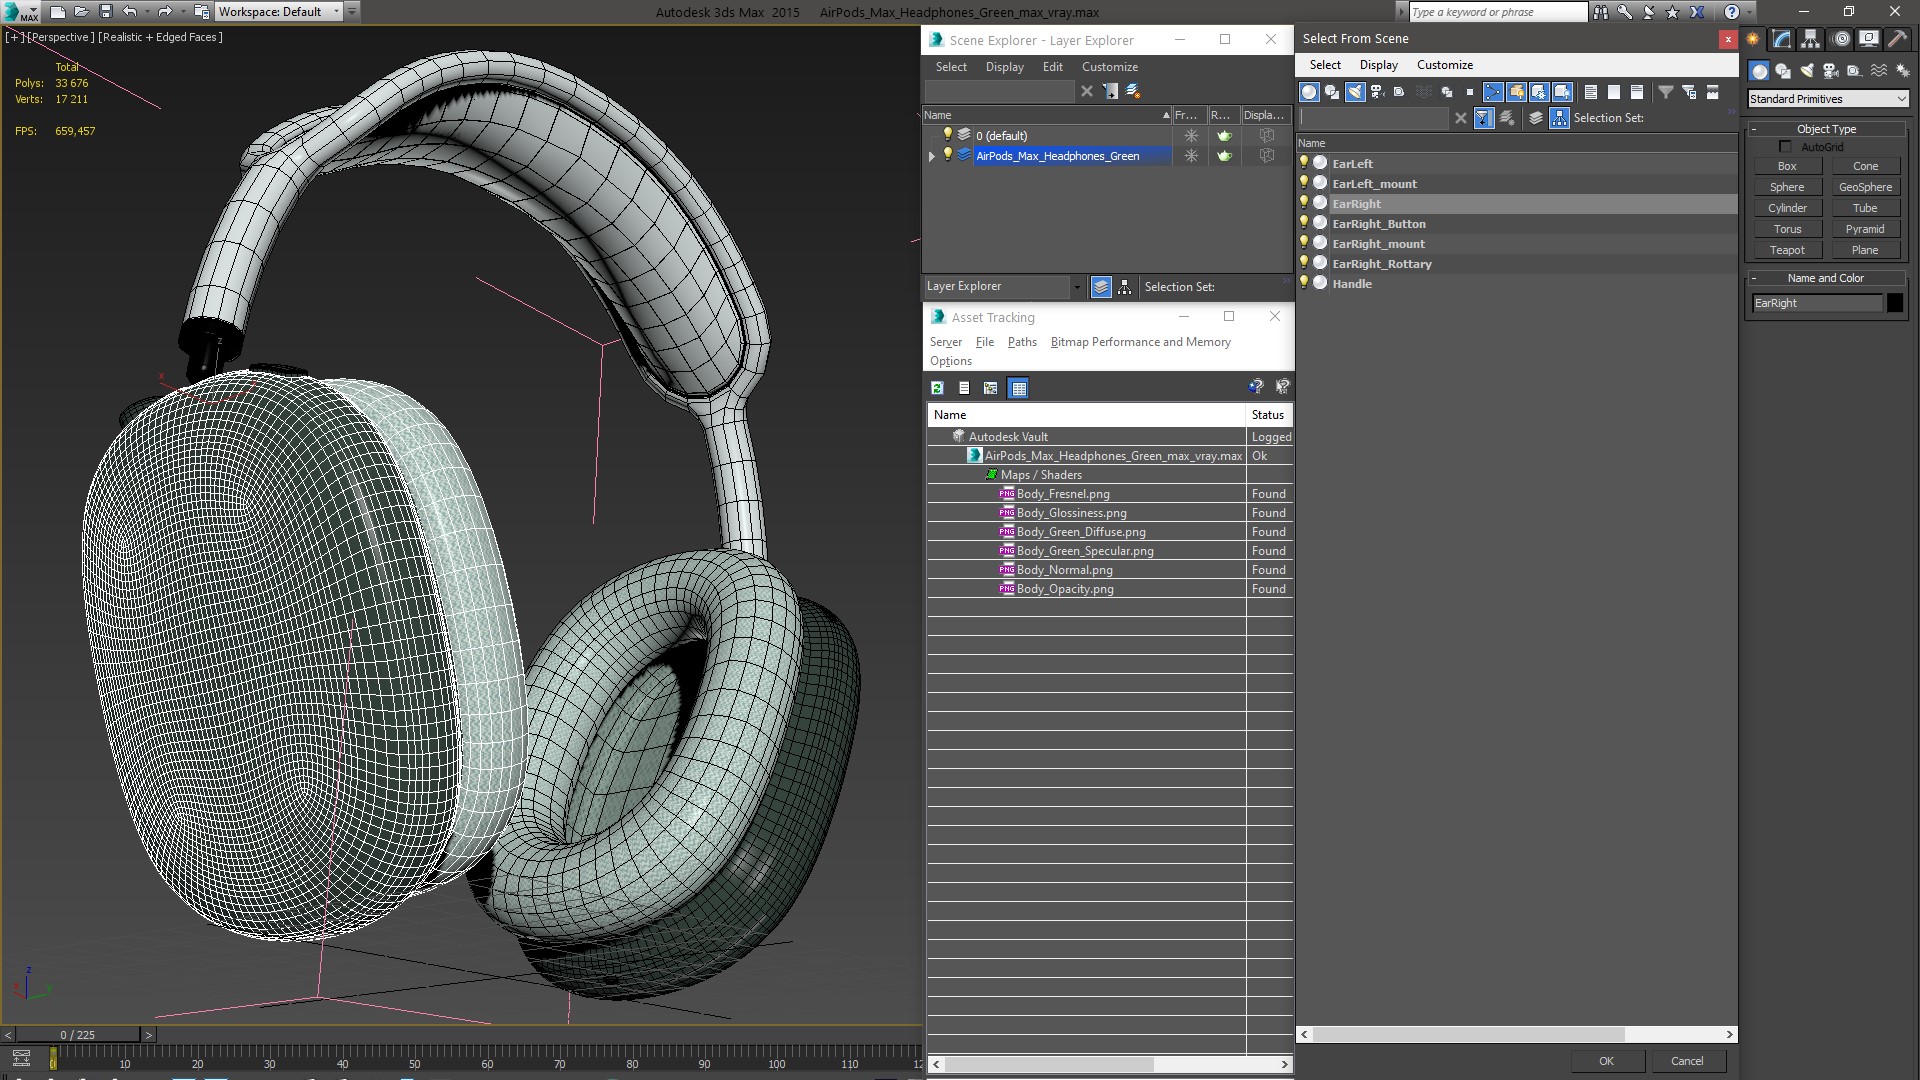The height and width of the screenshot is (1080, 1920).
Task: Open the Utilities hammer tab
Action: (x=1897, y=39)
